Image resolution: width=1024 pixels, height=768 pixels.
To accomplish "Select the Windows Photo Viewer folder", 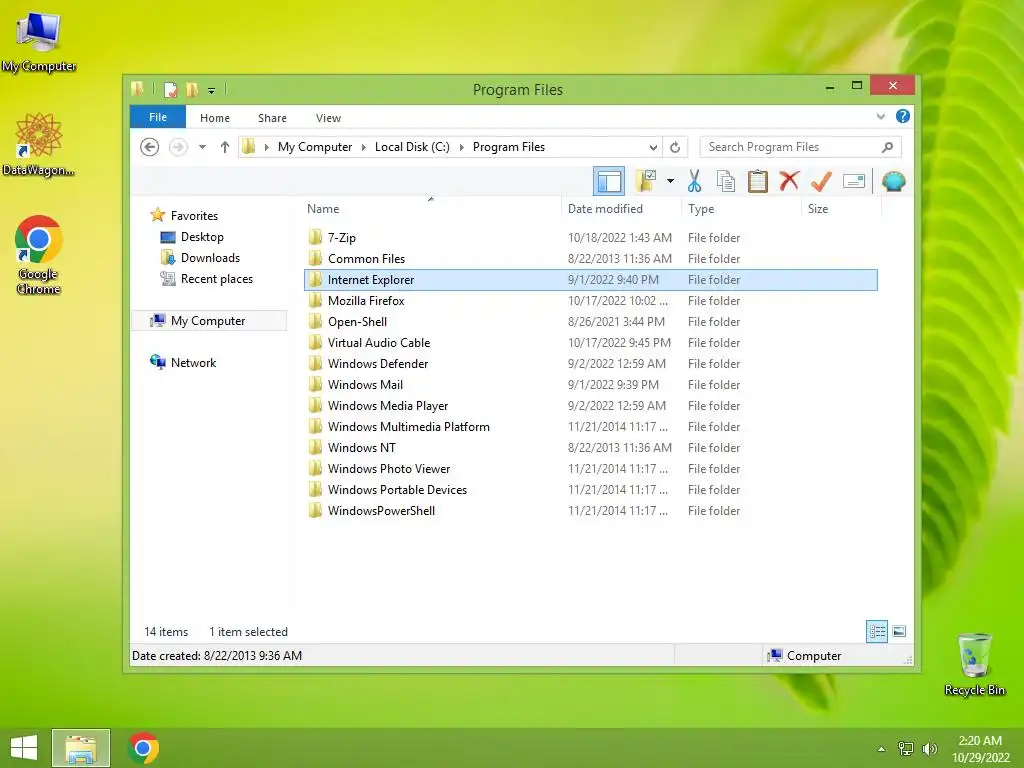I will pyautogui.click(x=590, y=468).
